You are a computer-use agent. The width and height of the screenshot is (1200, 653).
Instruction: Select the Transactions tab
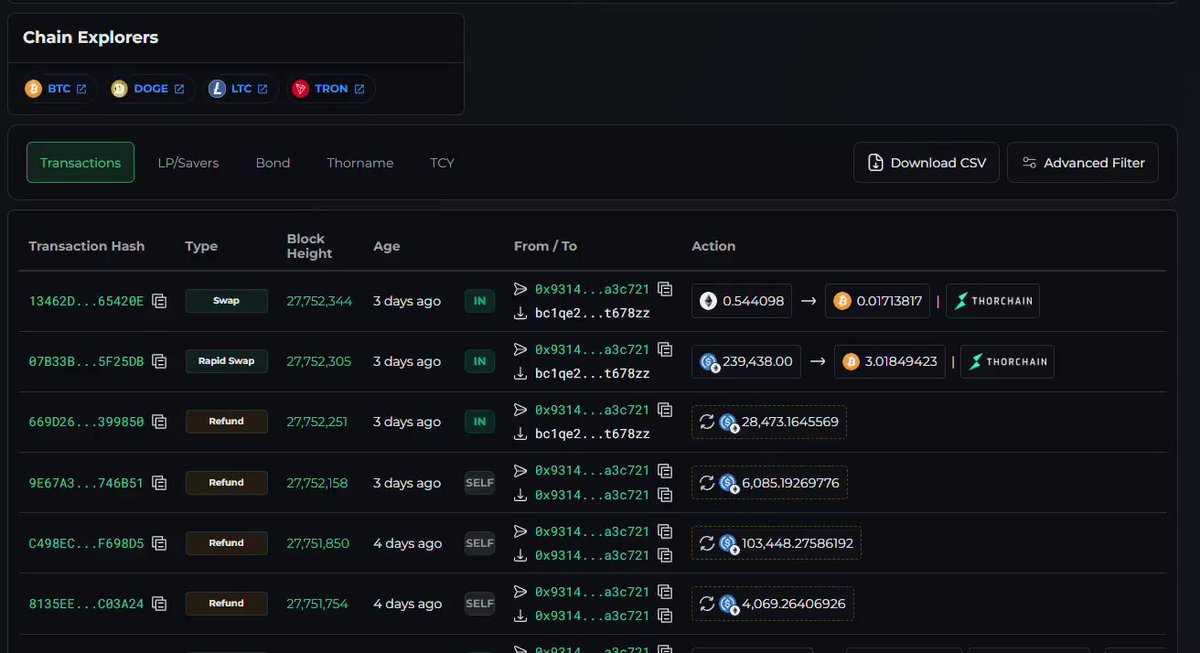[80, 163]
